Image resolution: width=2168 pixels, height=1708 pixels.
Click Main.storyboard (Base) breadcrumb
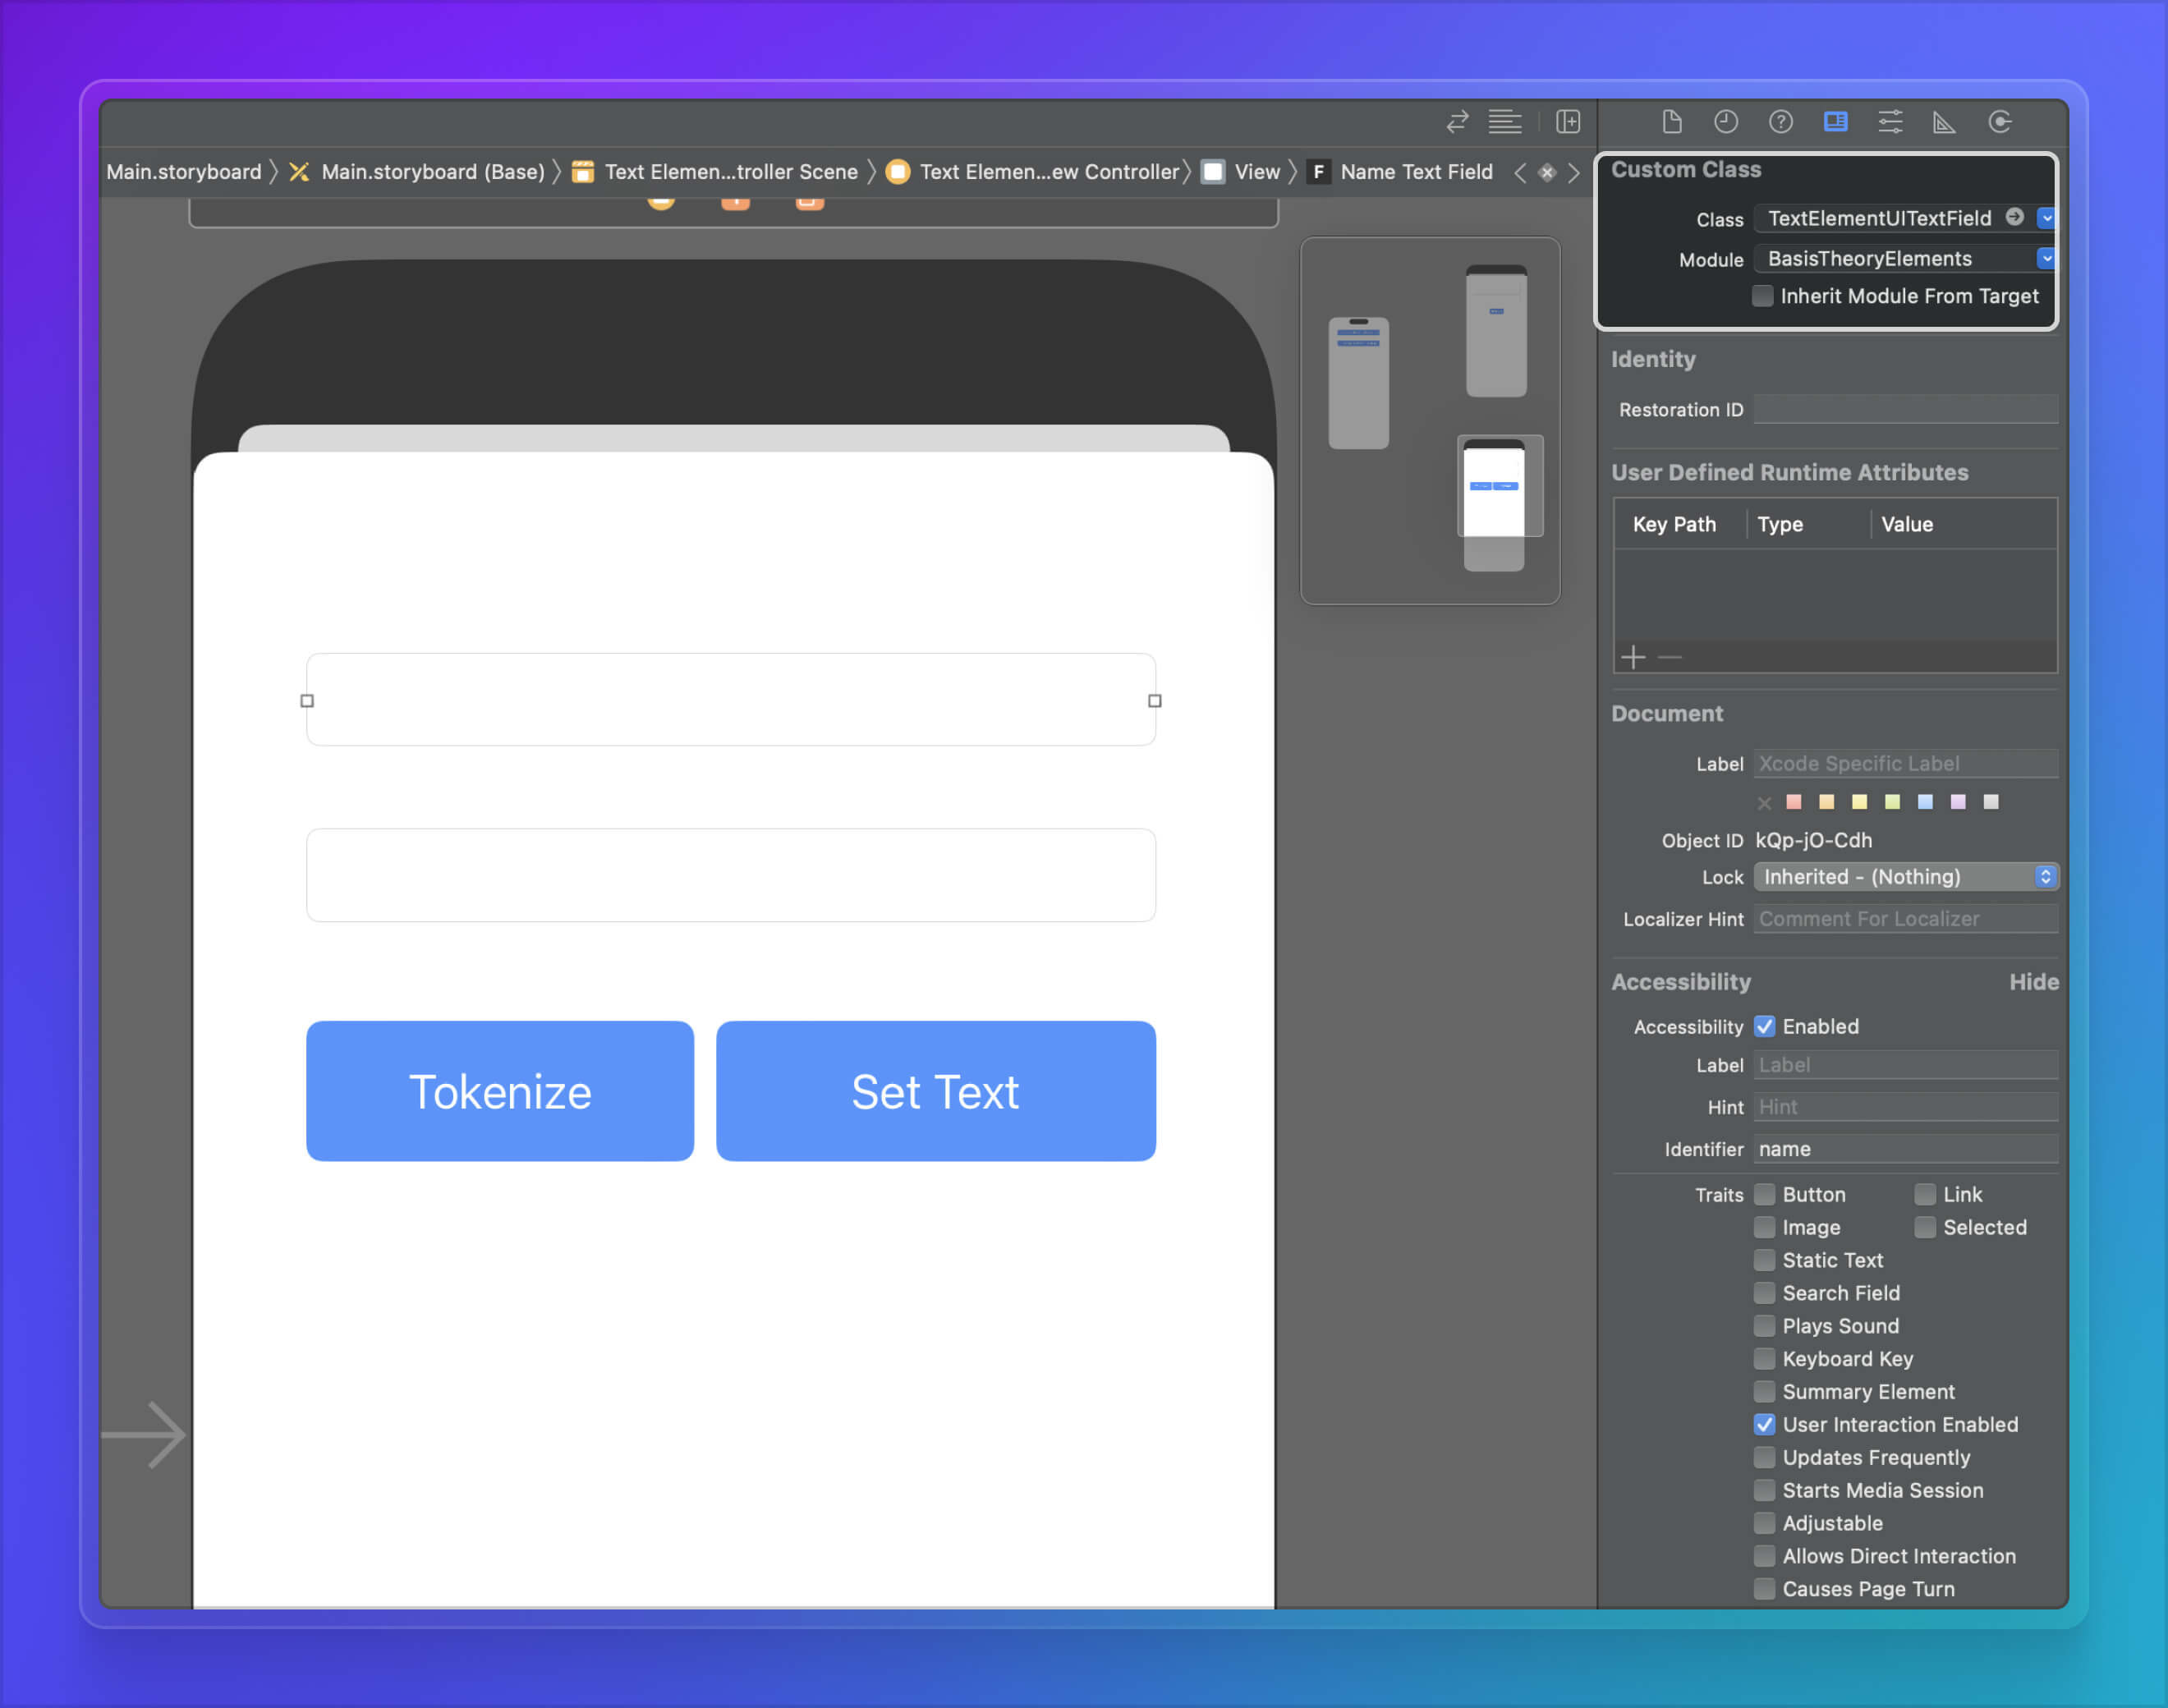tap(432, 172)
